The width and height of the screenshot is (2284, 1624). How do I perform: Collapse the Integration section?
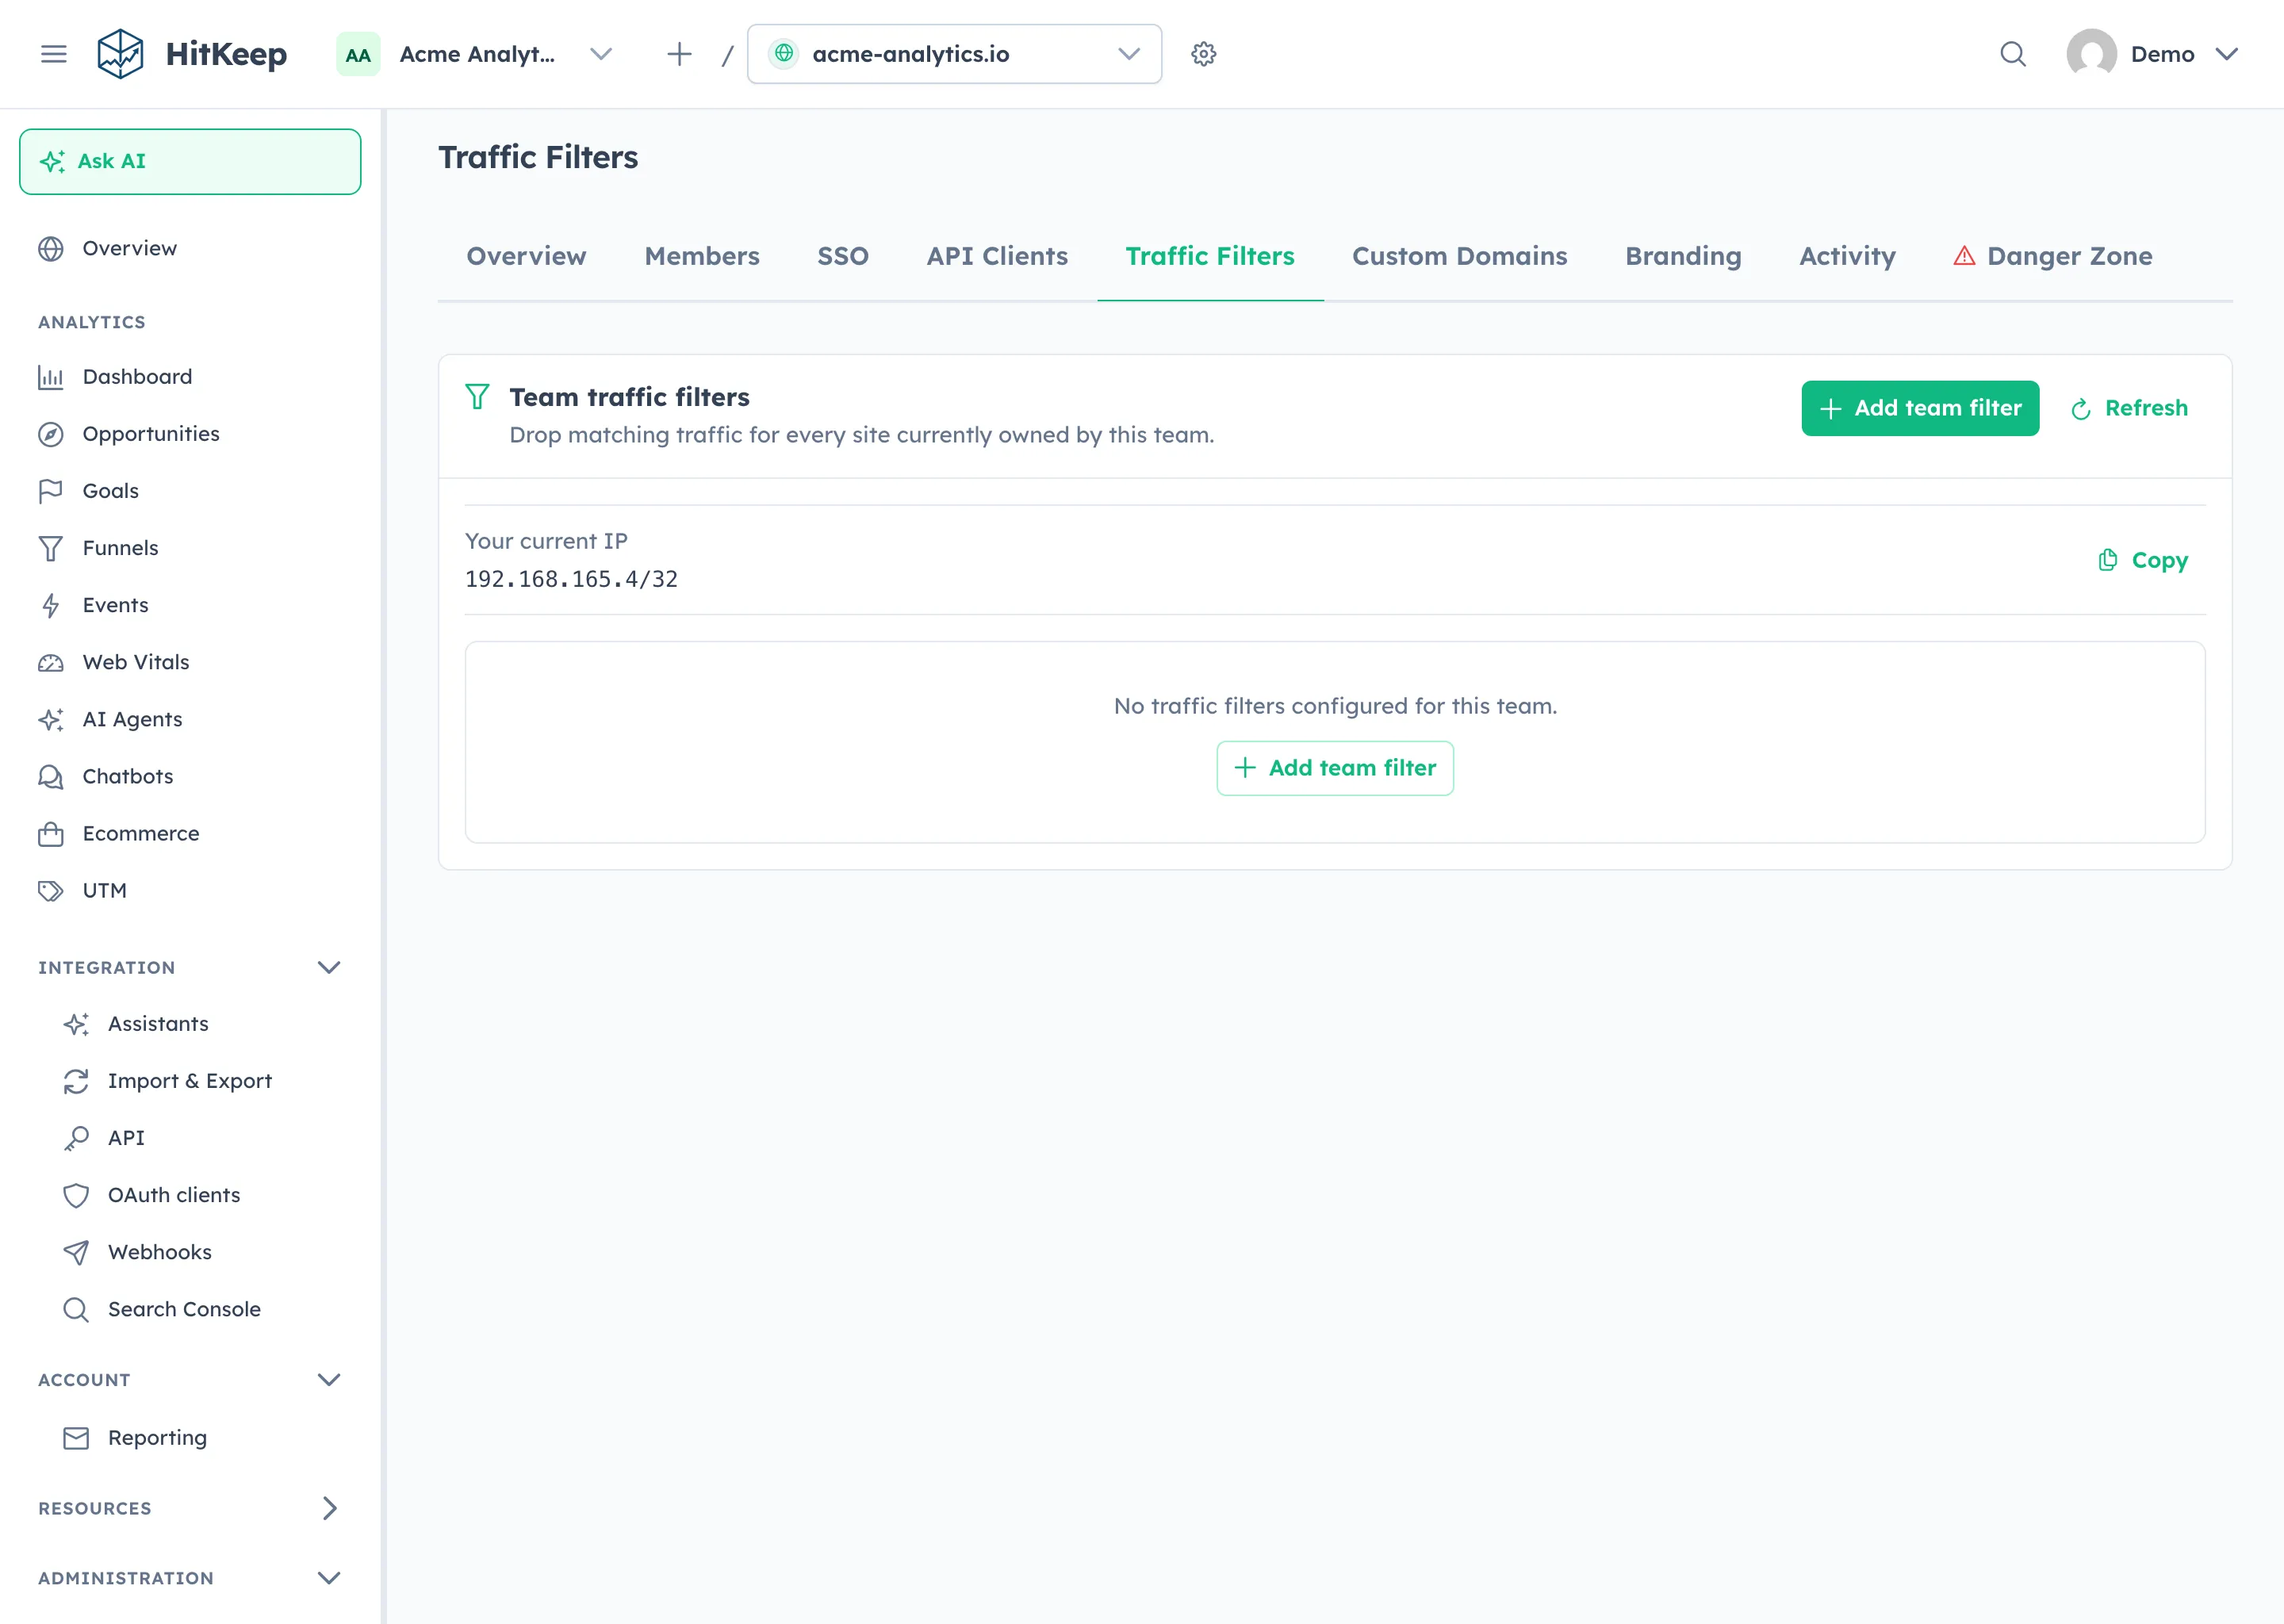click(329, 967)
